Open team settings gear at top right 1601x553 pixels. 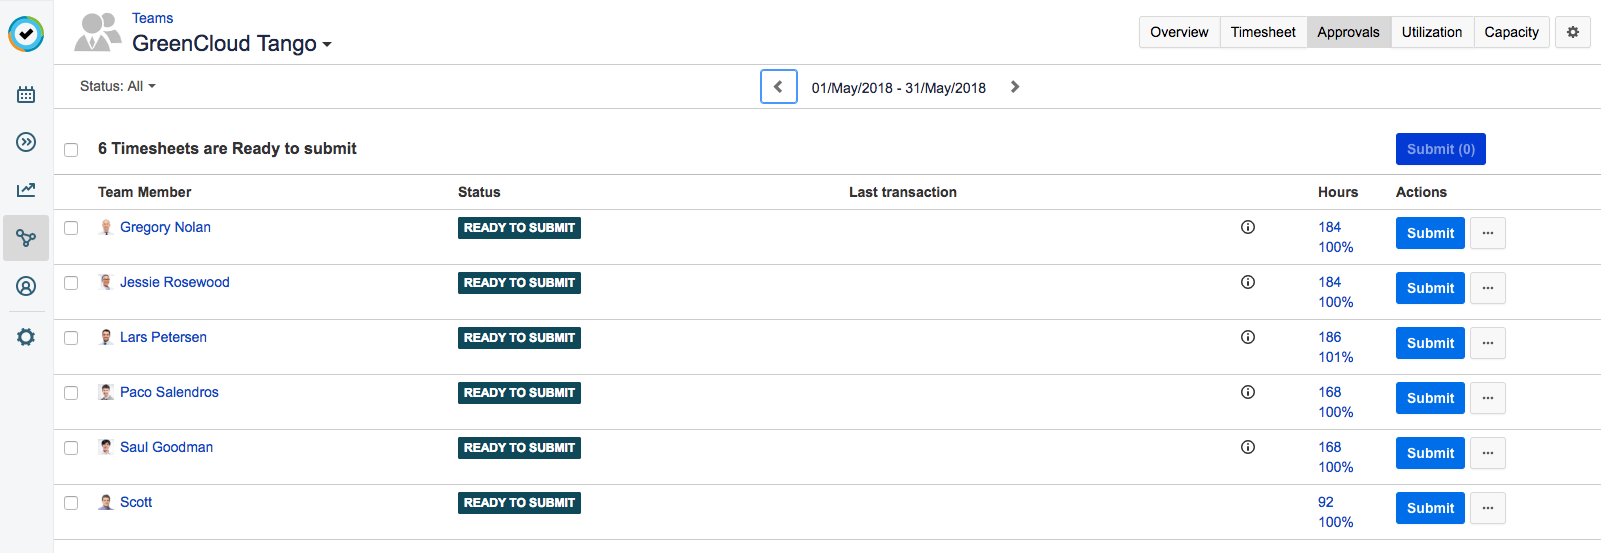pos(1572,32)
